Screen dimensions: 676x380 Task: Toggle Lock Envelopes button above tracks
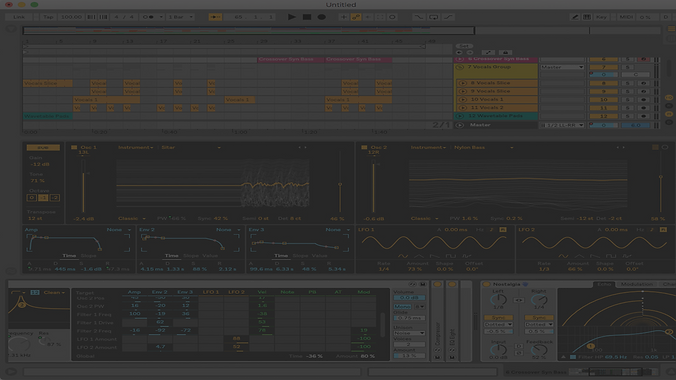(x=505, y=52)
